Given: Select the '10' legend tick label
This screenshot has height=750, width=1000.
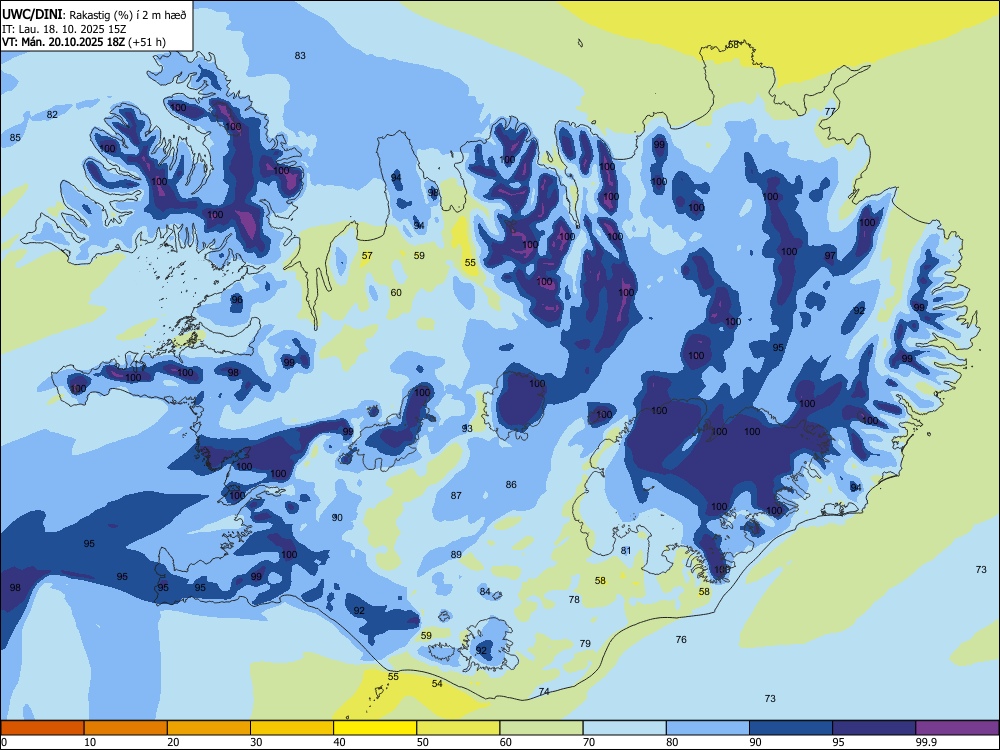Looking at the screenshot, I should click(90, 742).
